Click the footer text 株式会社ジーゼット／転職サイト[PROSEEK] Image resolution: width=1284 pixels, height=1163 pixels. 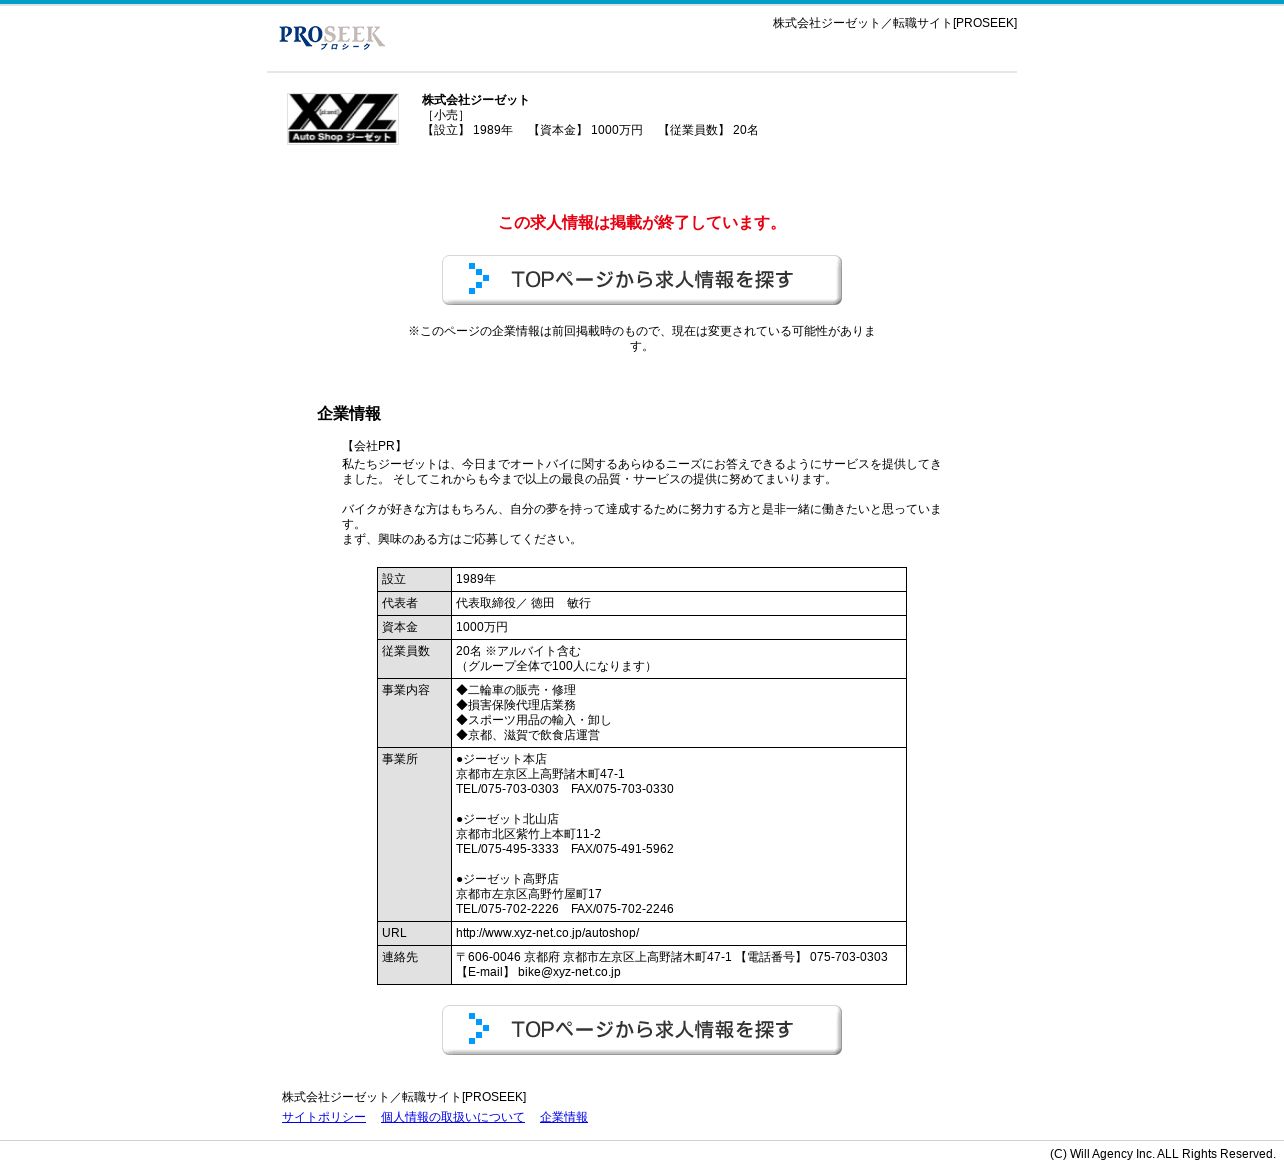tap(404, 1097)
